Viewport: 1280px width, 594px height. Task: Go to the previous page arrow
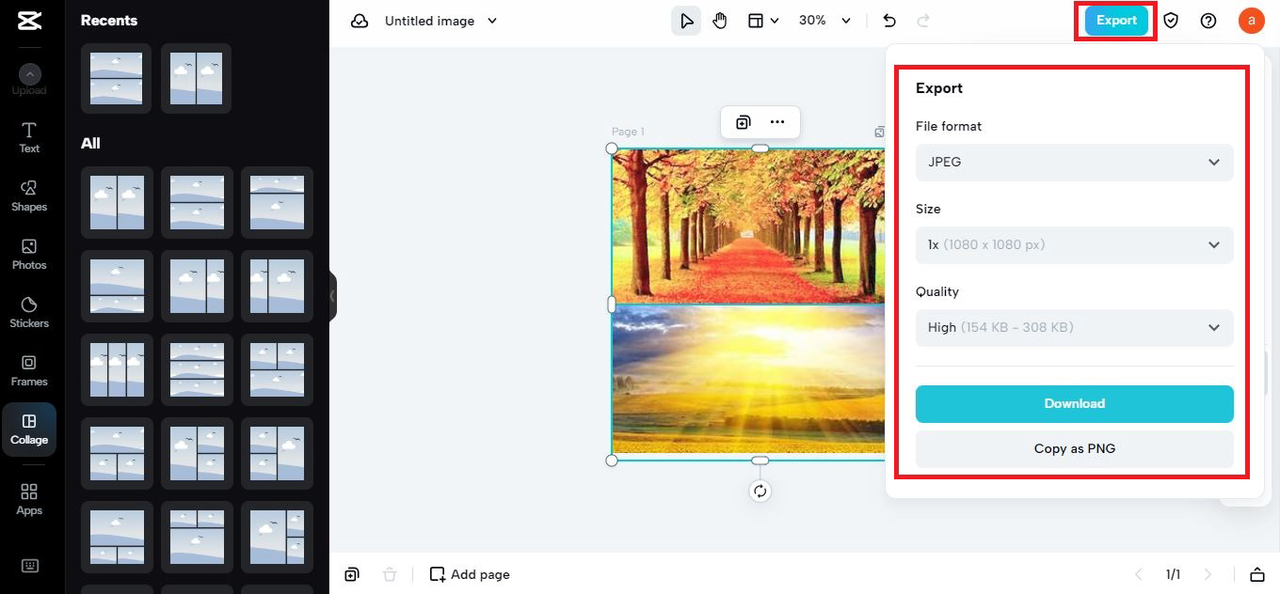click(1138, 574)
